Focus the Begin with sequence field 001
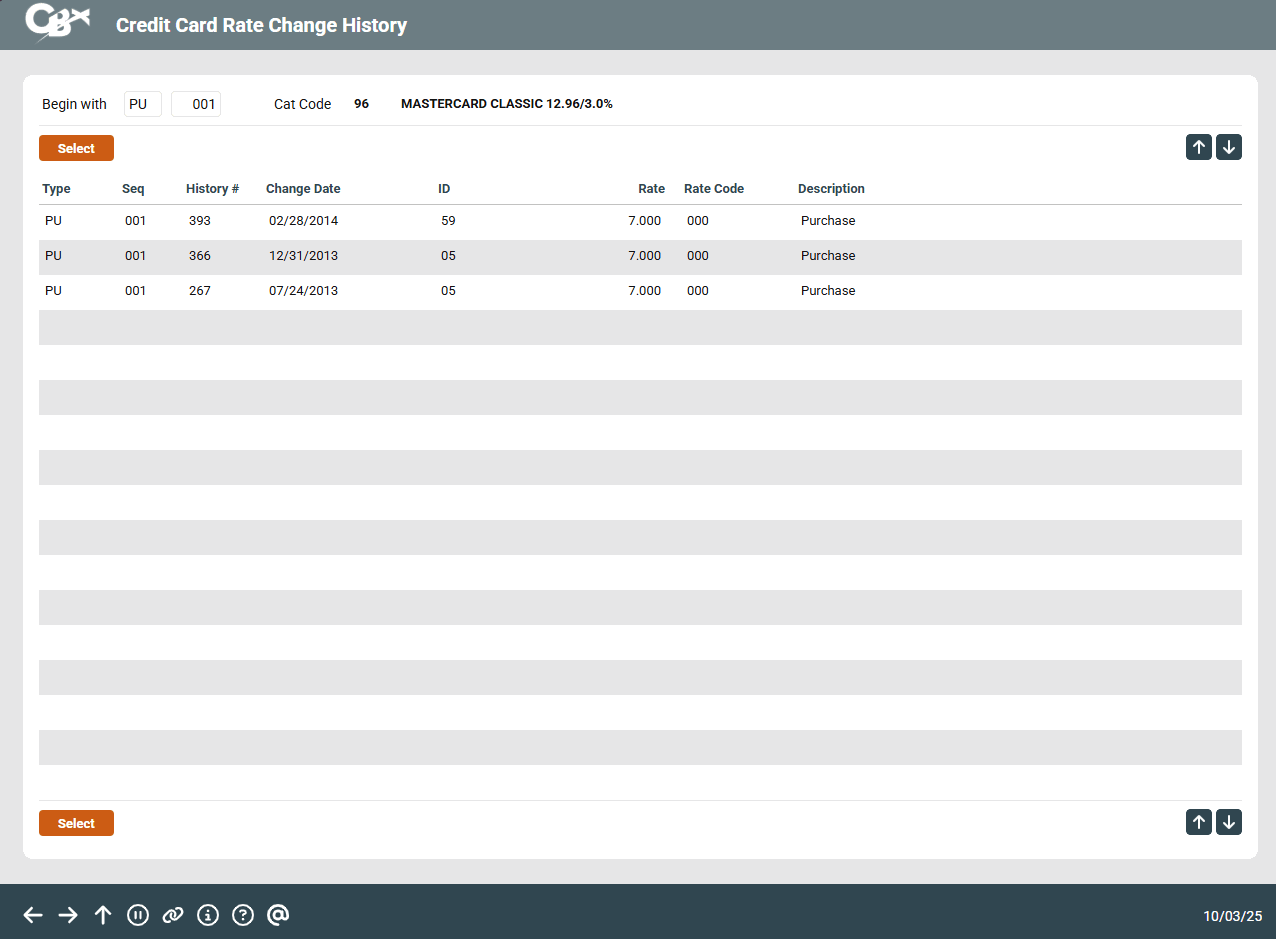 pyautogui.click(x=196, y=104)
